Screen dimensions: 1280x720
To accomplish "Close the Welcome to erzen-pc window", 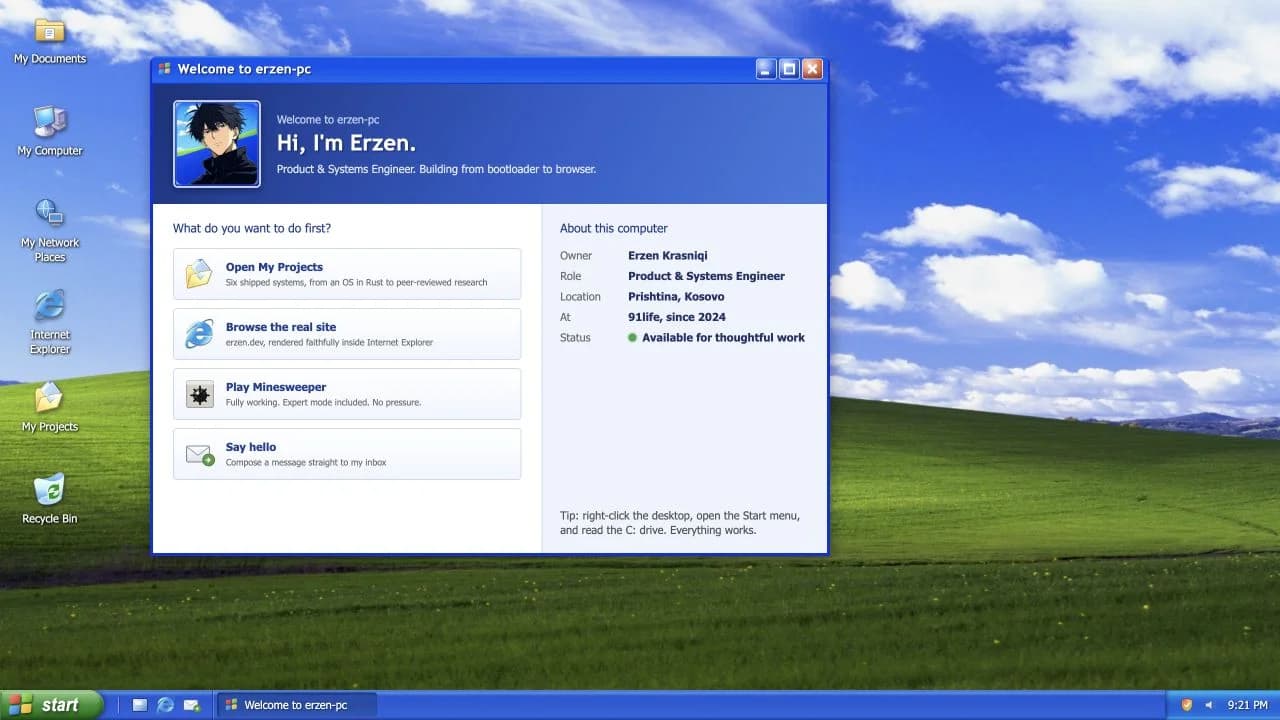I will pyautogui.click(x=812, y=69).
